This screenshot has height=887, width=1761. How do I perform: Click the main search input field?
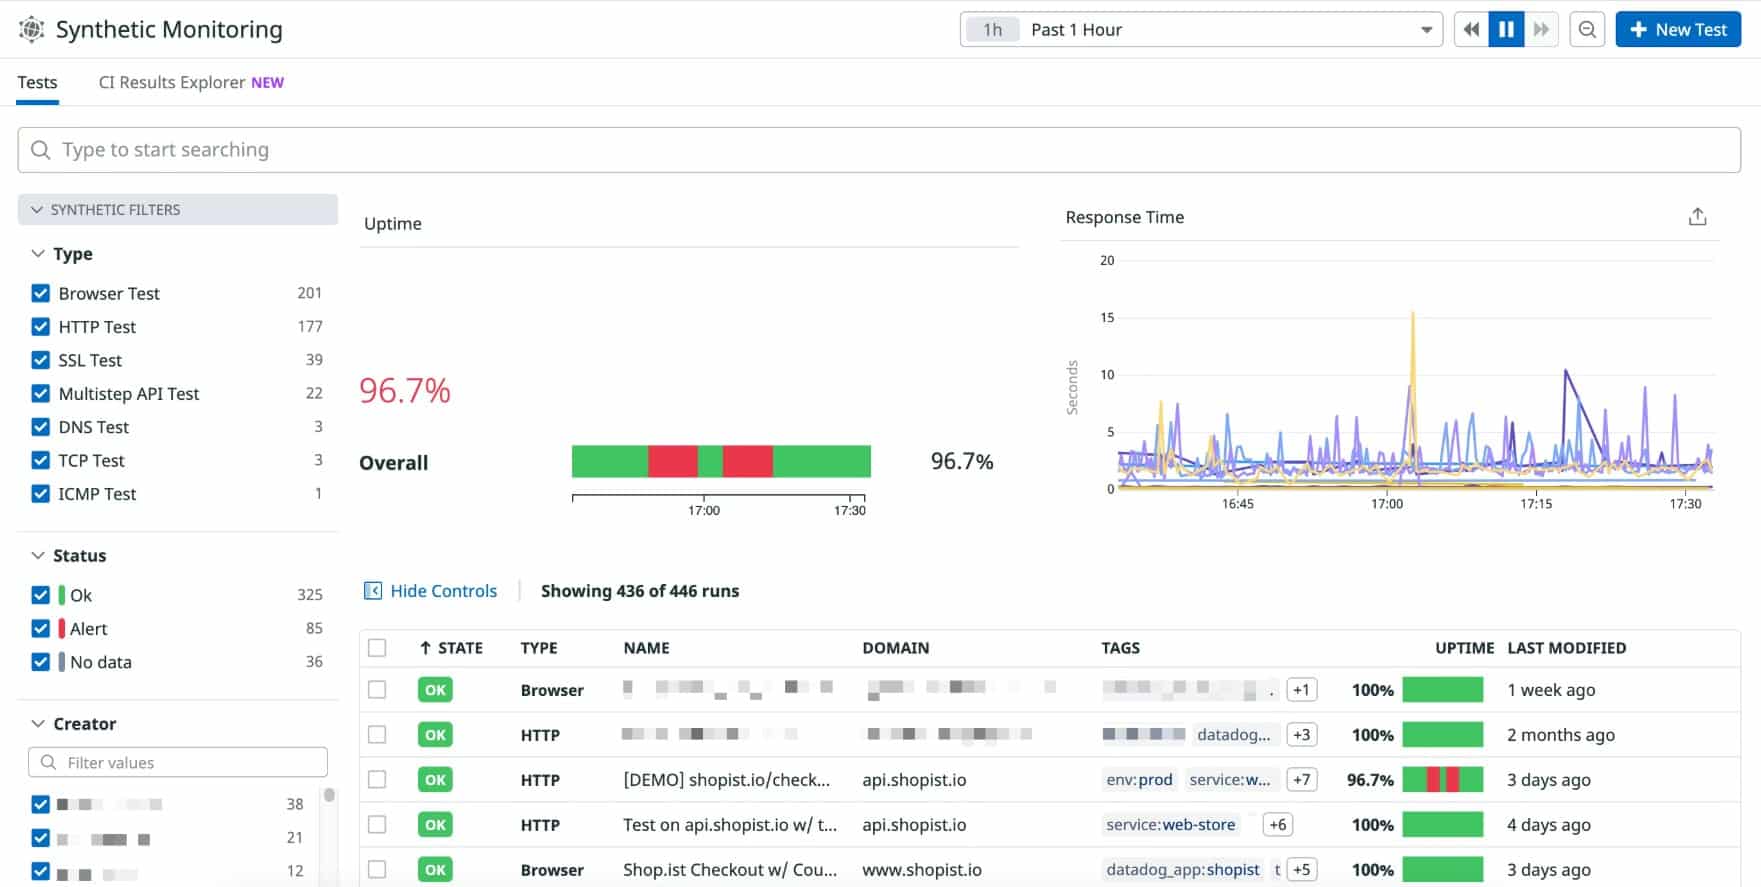click(x=879, y=150)
